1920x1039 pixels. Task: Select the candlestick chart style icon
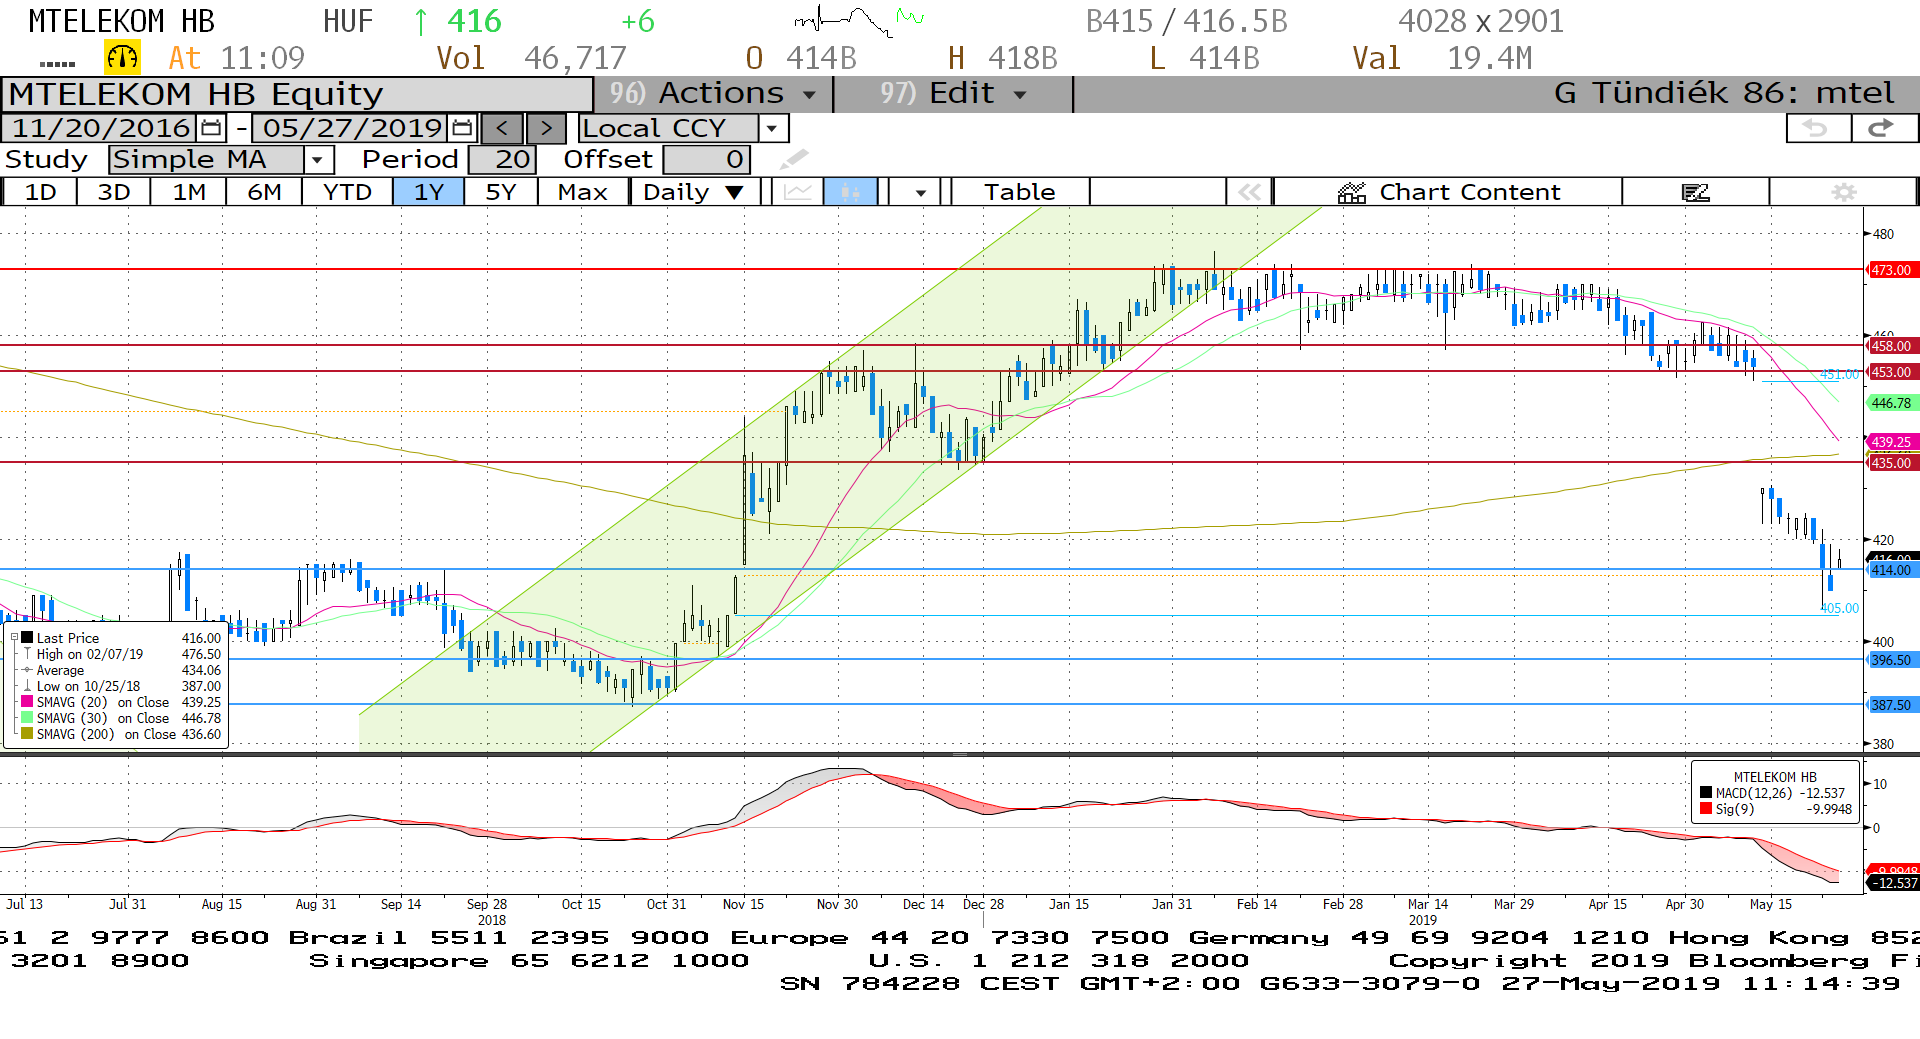[850, 192]
